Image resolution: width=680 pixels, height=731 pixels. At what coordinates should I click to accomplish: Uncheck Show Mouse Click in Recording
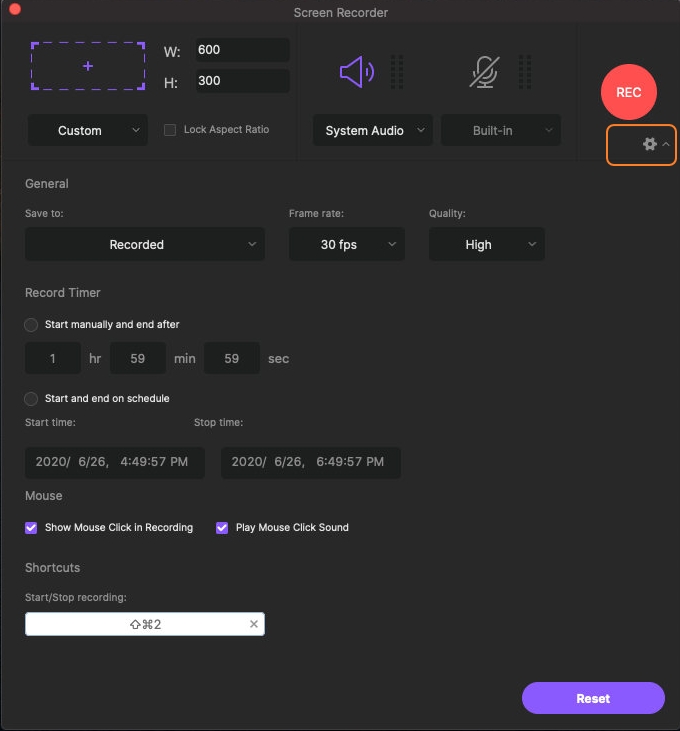31,527
